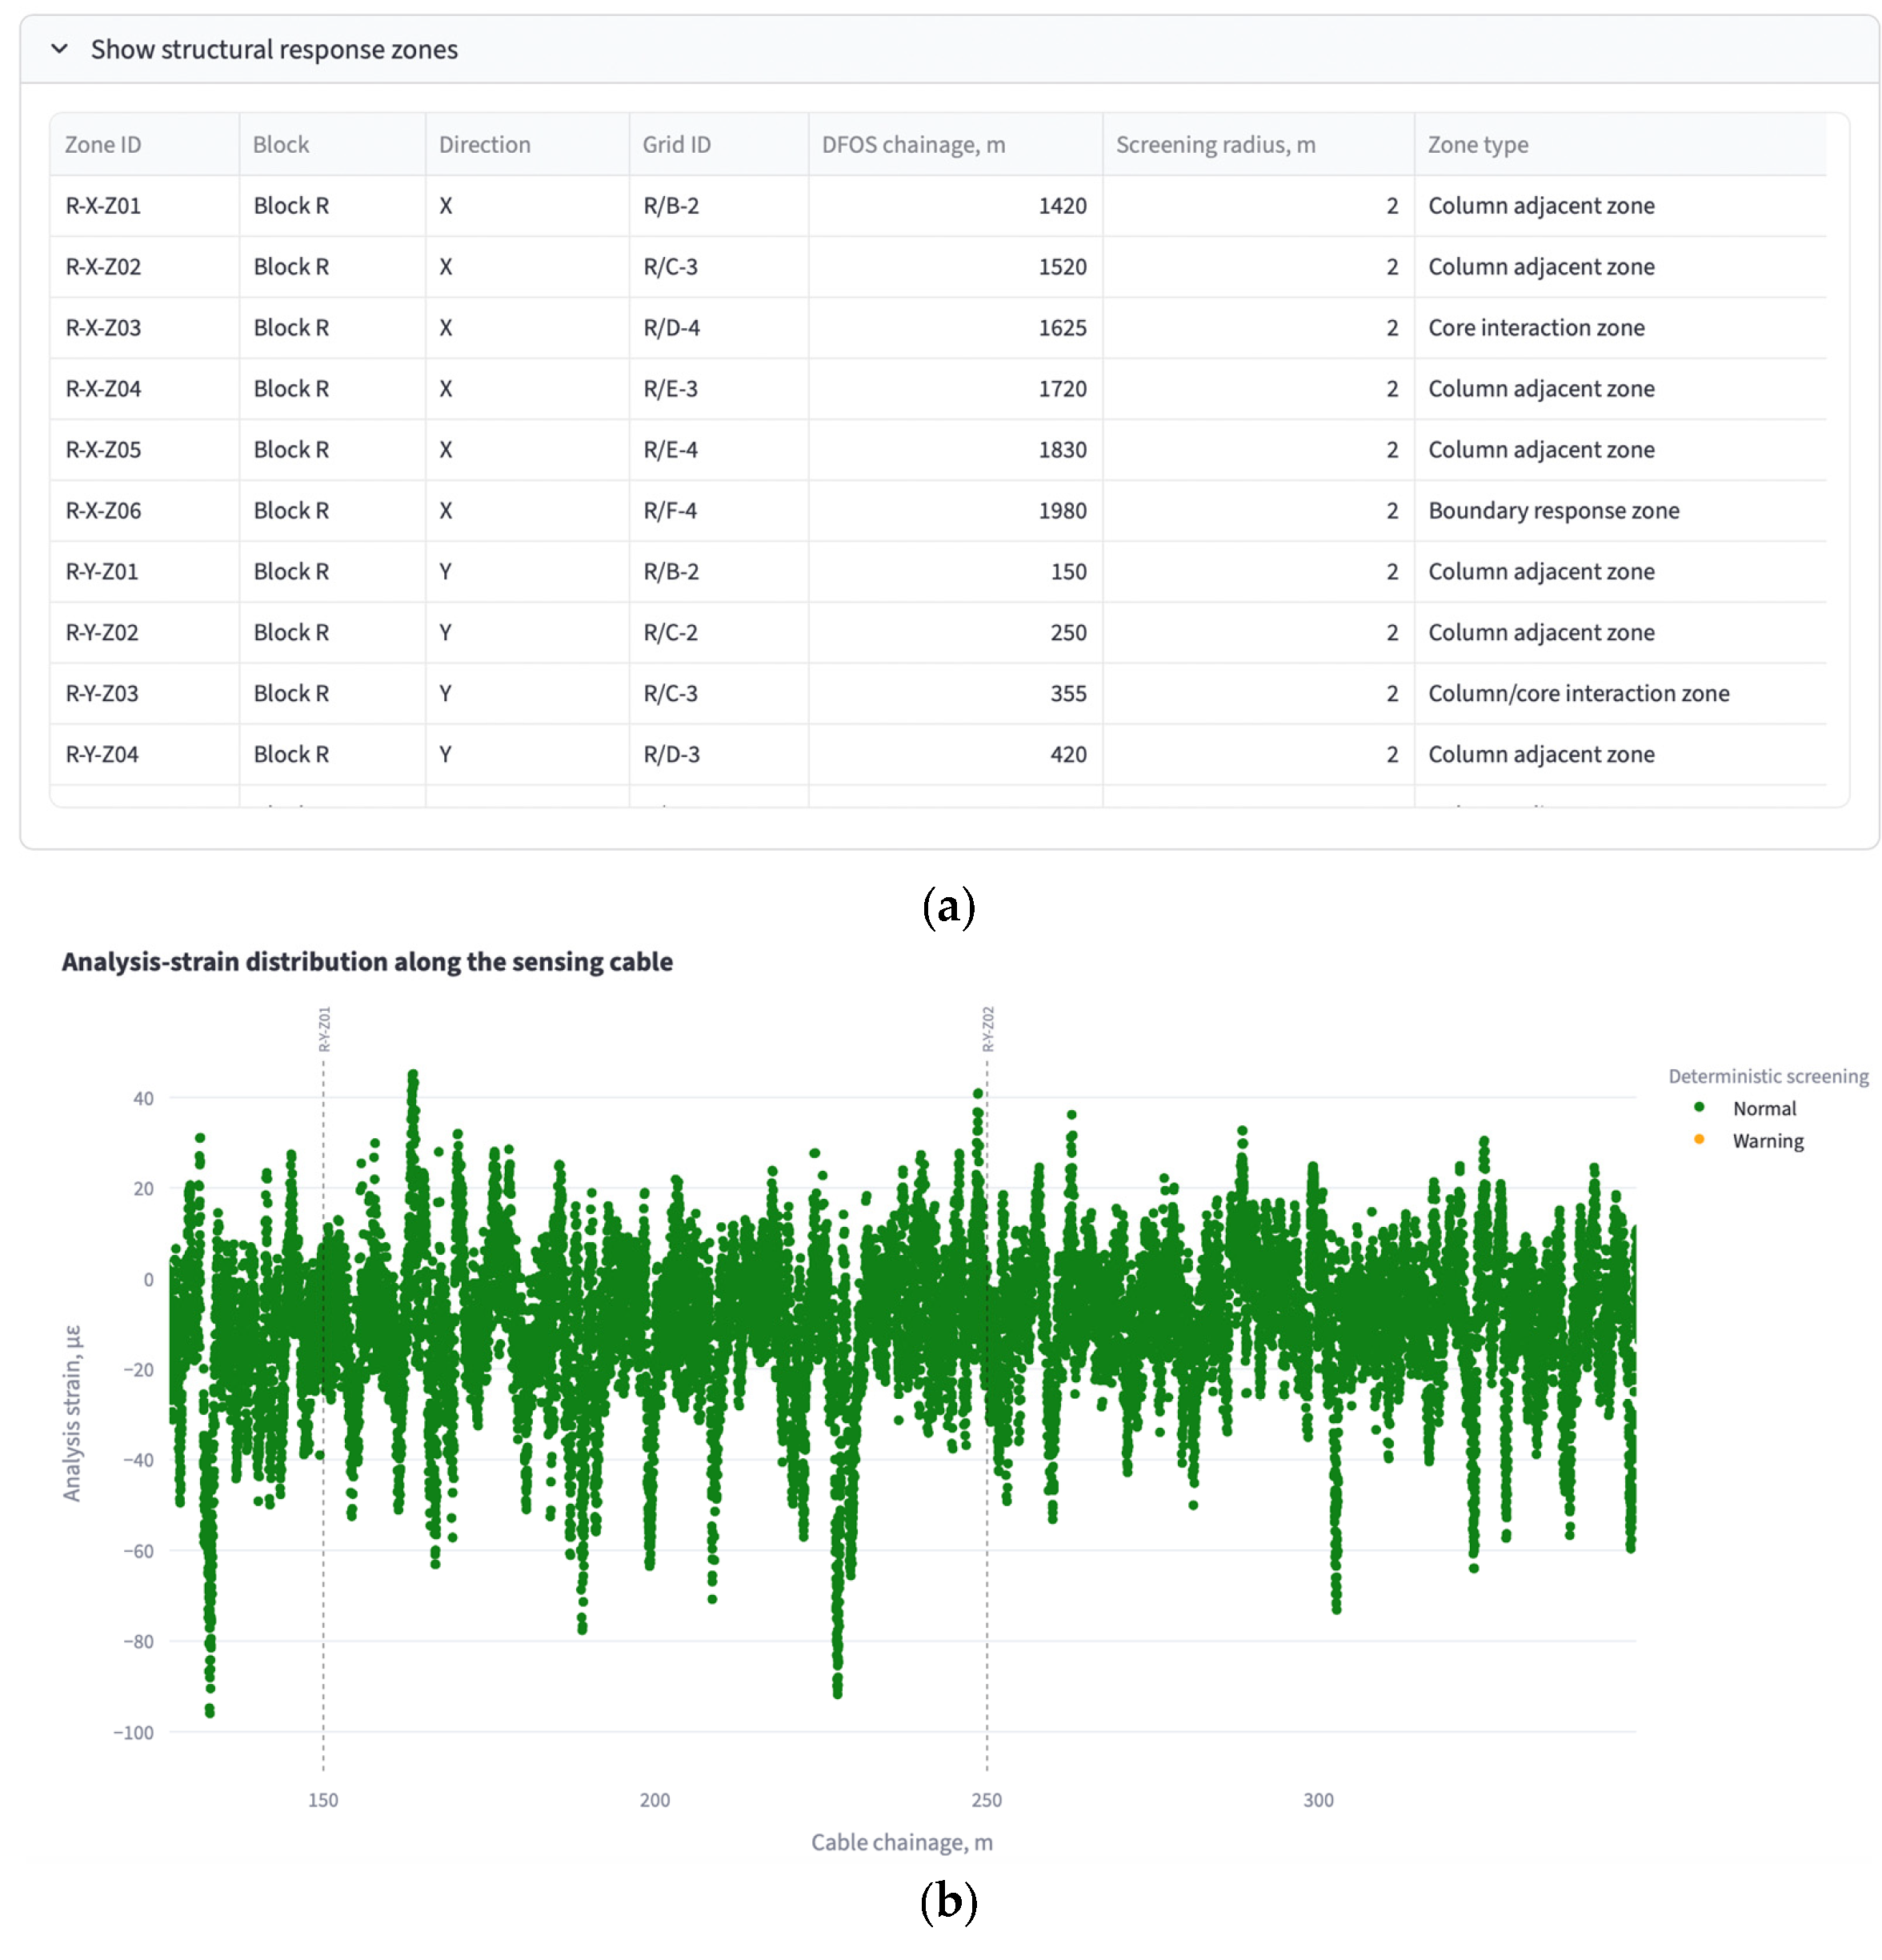Click 'Core interaction zone' cell
1882x1960 pixels.
[x=1620, y=327]
